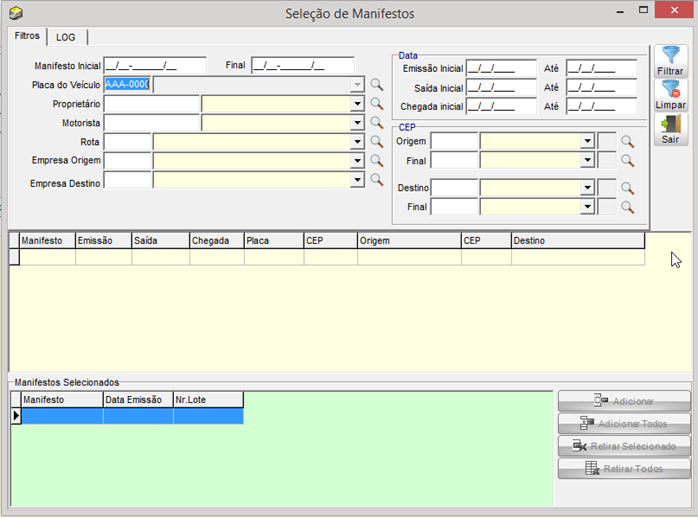Click the Sair exit door icon
698x518 pixels.
point(670,129)
